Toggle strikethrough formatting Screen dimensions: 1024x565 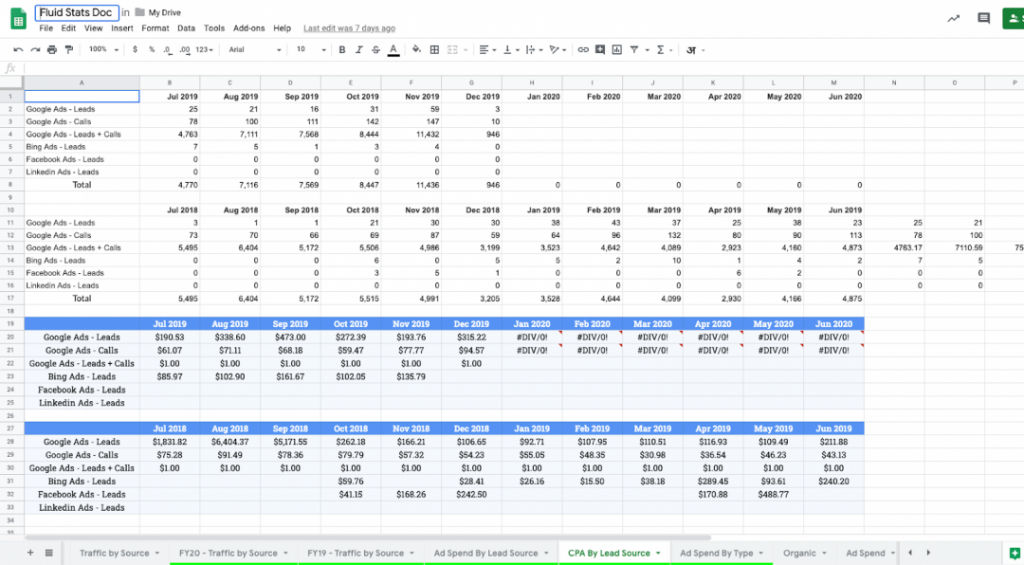pyautogui.click(x=375, y=49)
